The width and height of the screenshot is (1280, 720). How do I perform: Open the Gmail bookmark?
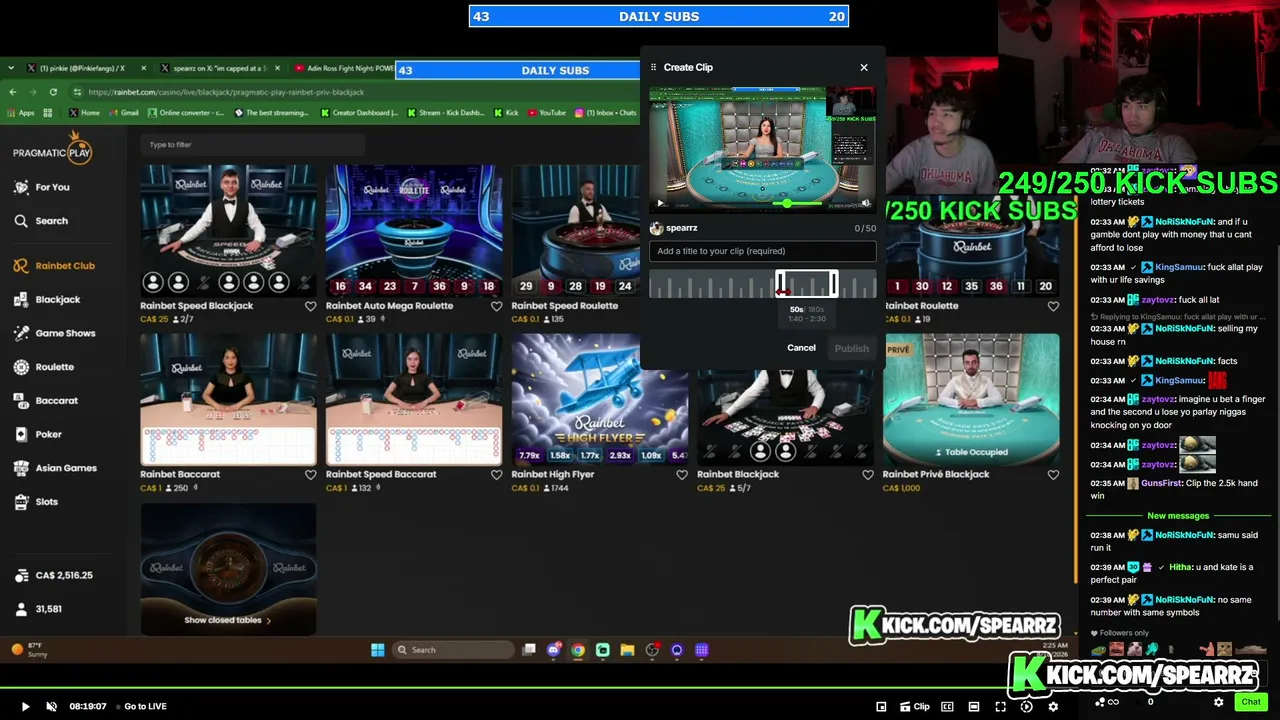point(123,113)
